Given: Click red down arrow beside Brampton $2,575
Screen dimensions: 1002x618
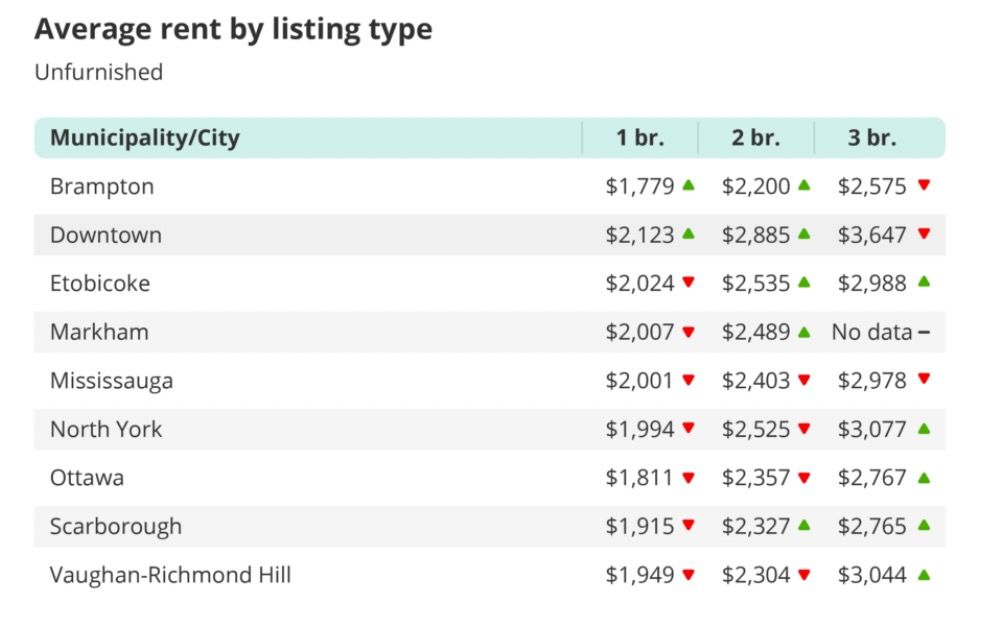Looking at the screenshot, I should point(923,185).
